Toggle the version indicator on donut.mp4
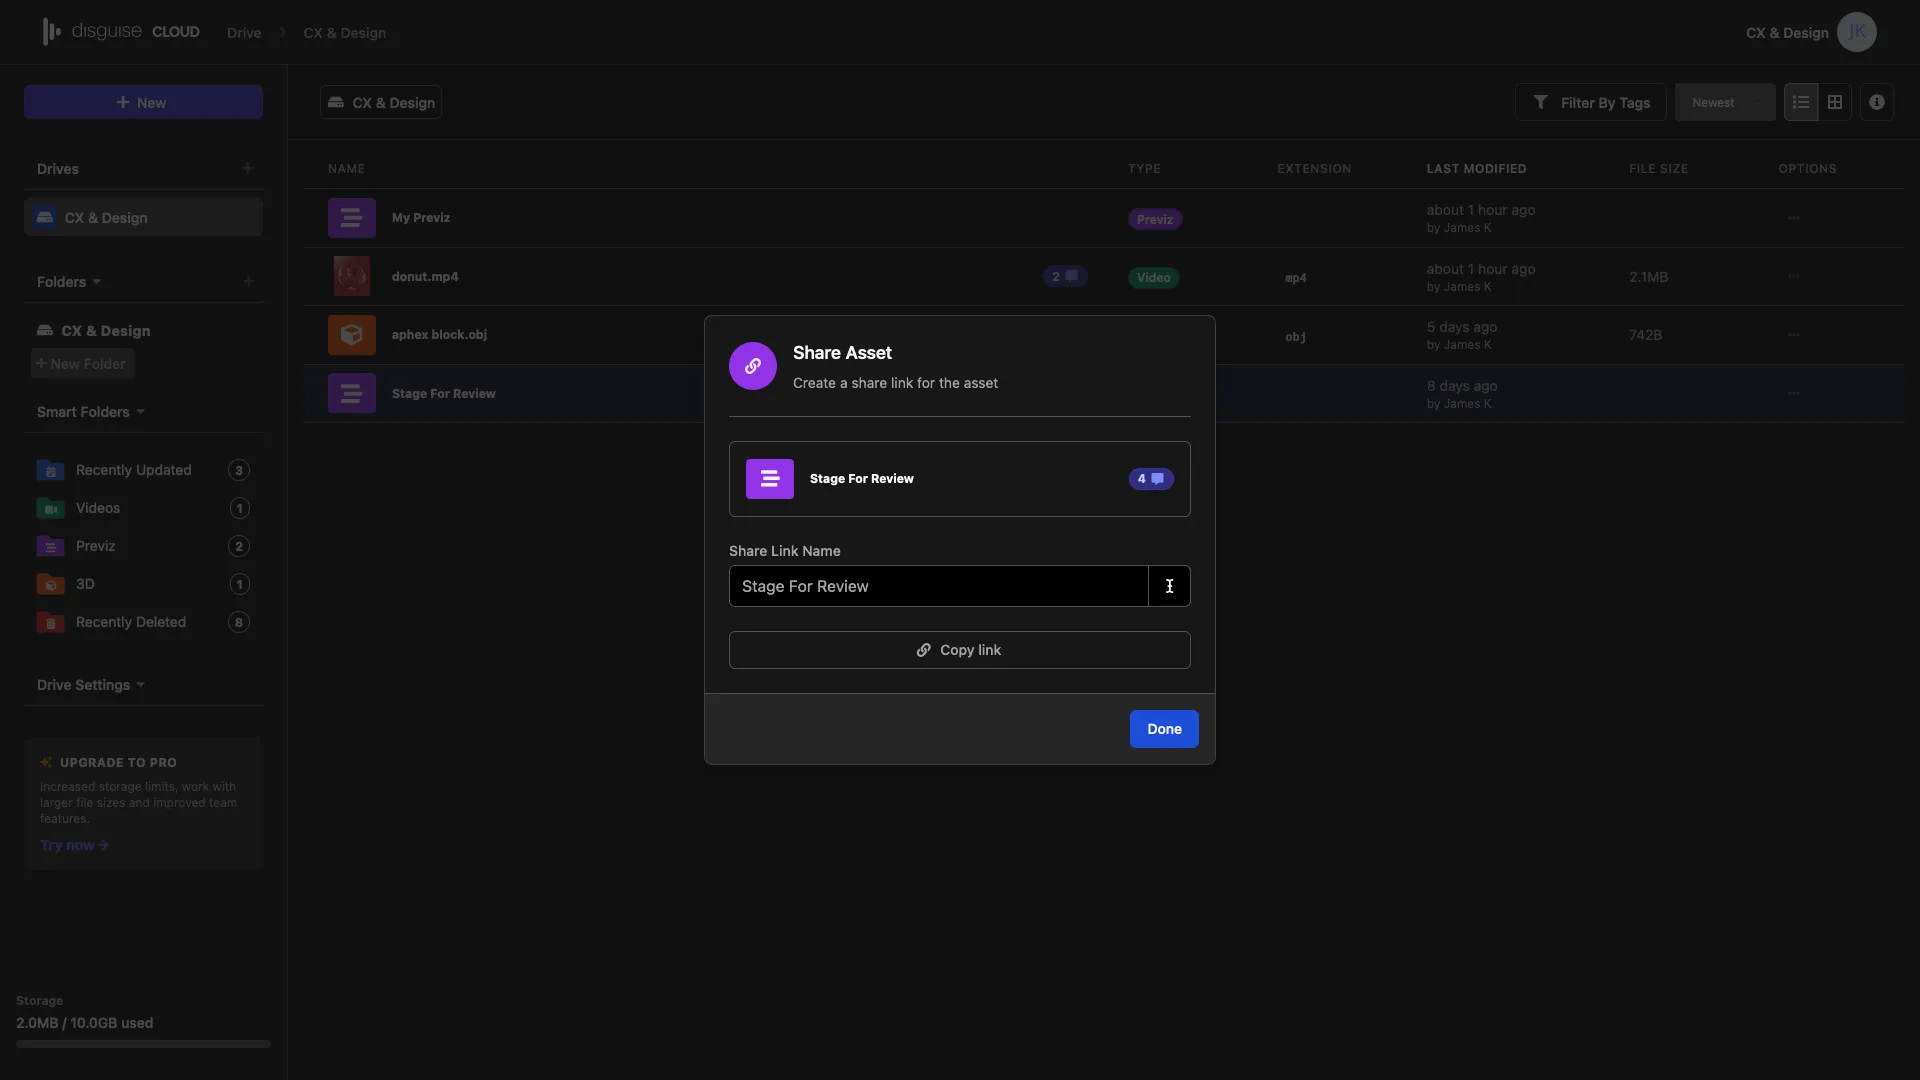1920x1080 pixels. pyautogui.click(x=1064, y=276)
